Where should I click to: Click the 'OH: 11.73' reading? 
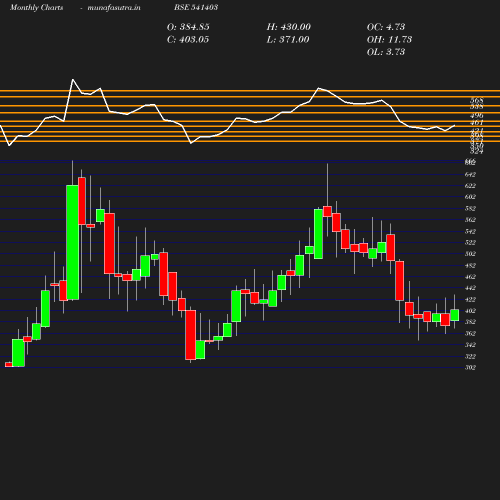pyautogui.click(x=389, y=39)
